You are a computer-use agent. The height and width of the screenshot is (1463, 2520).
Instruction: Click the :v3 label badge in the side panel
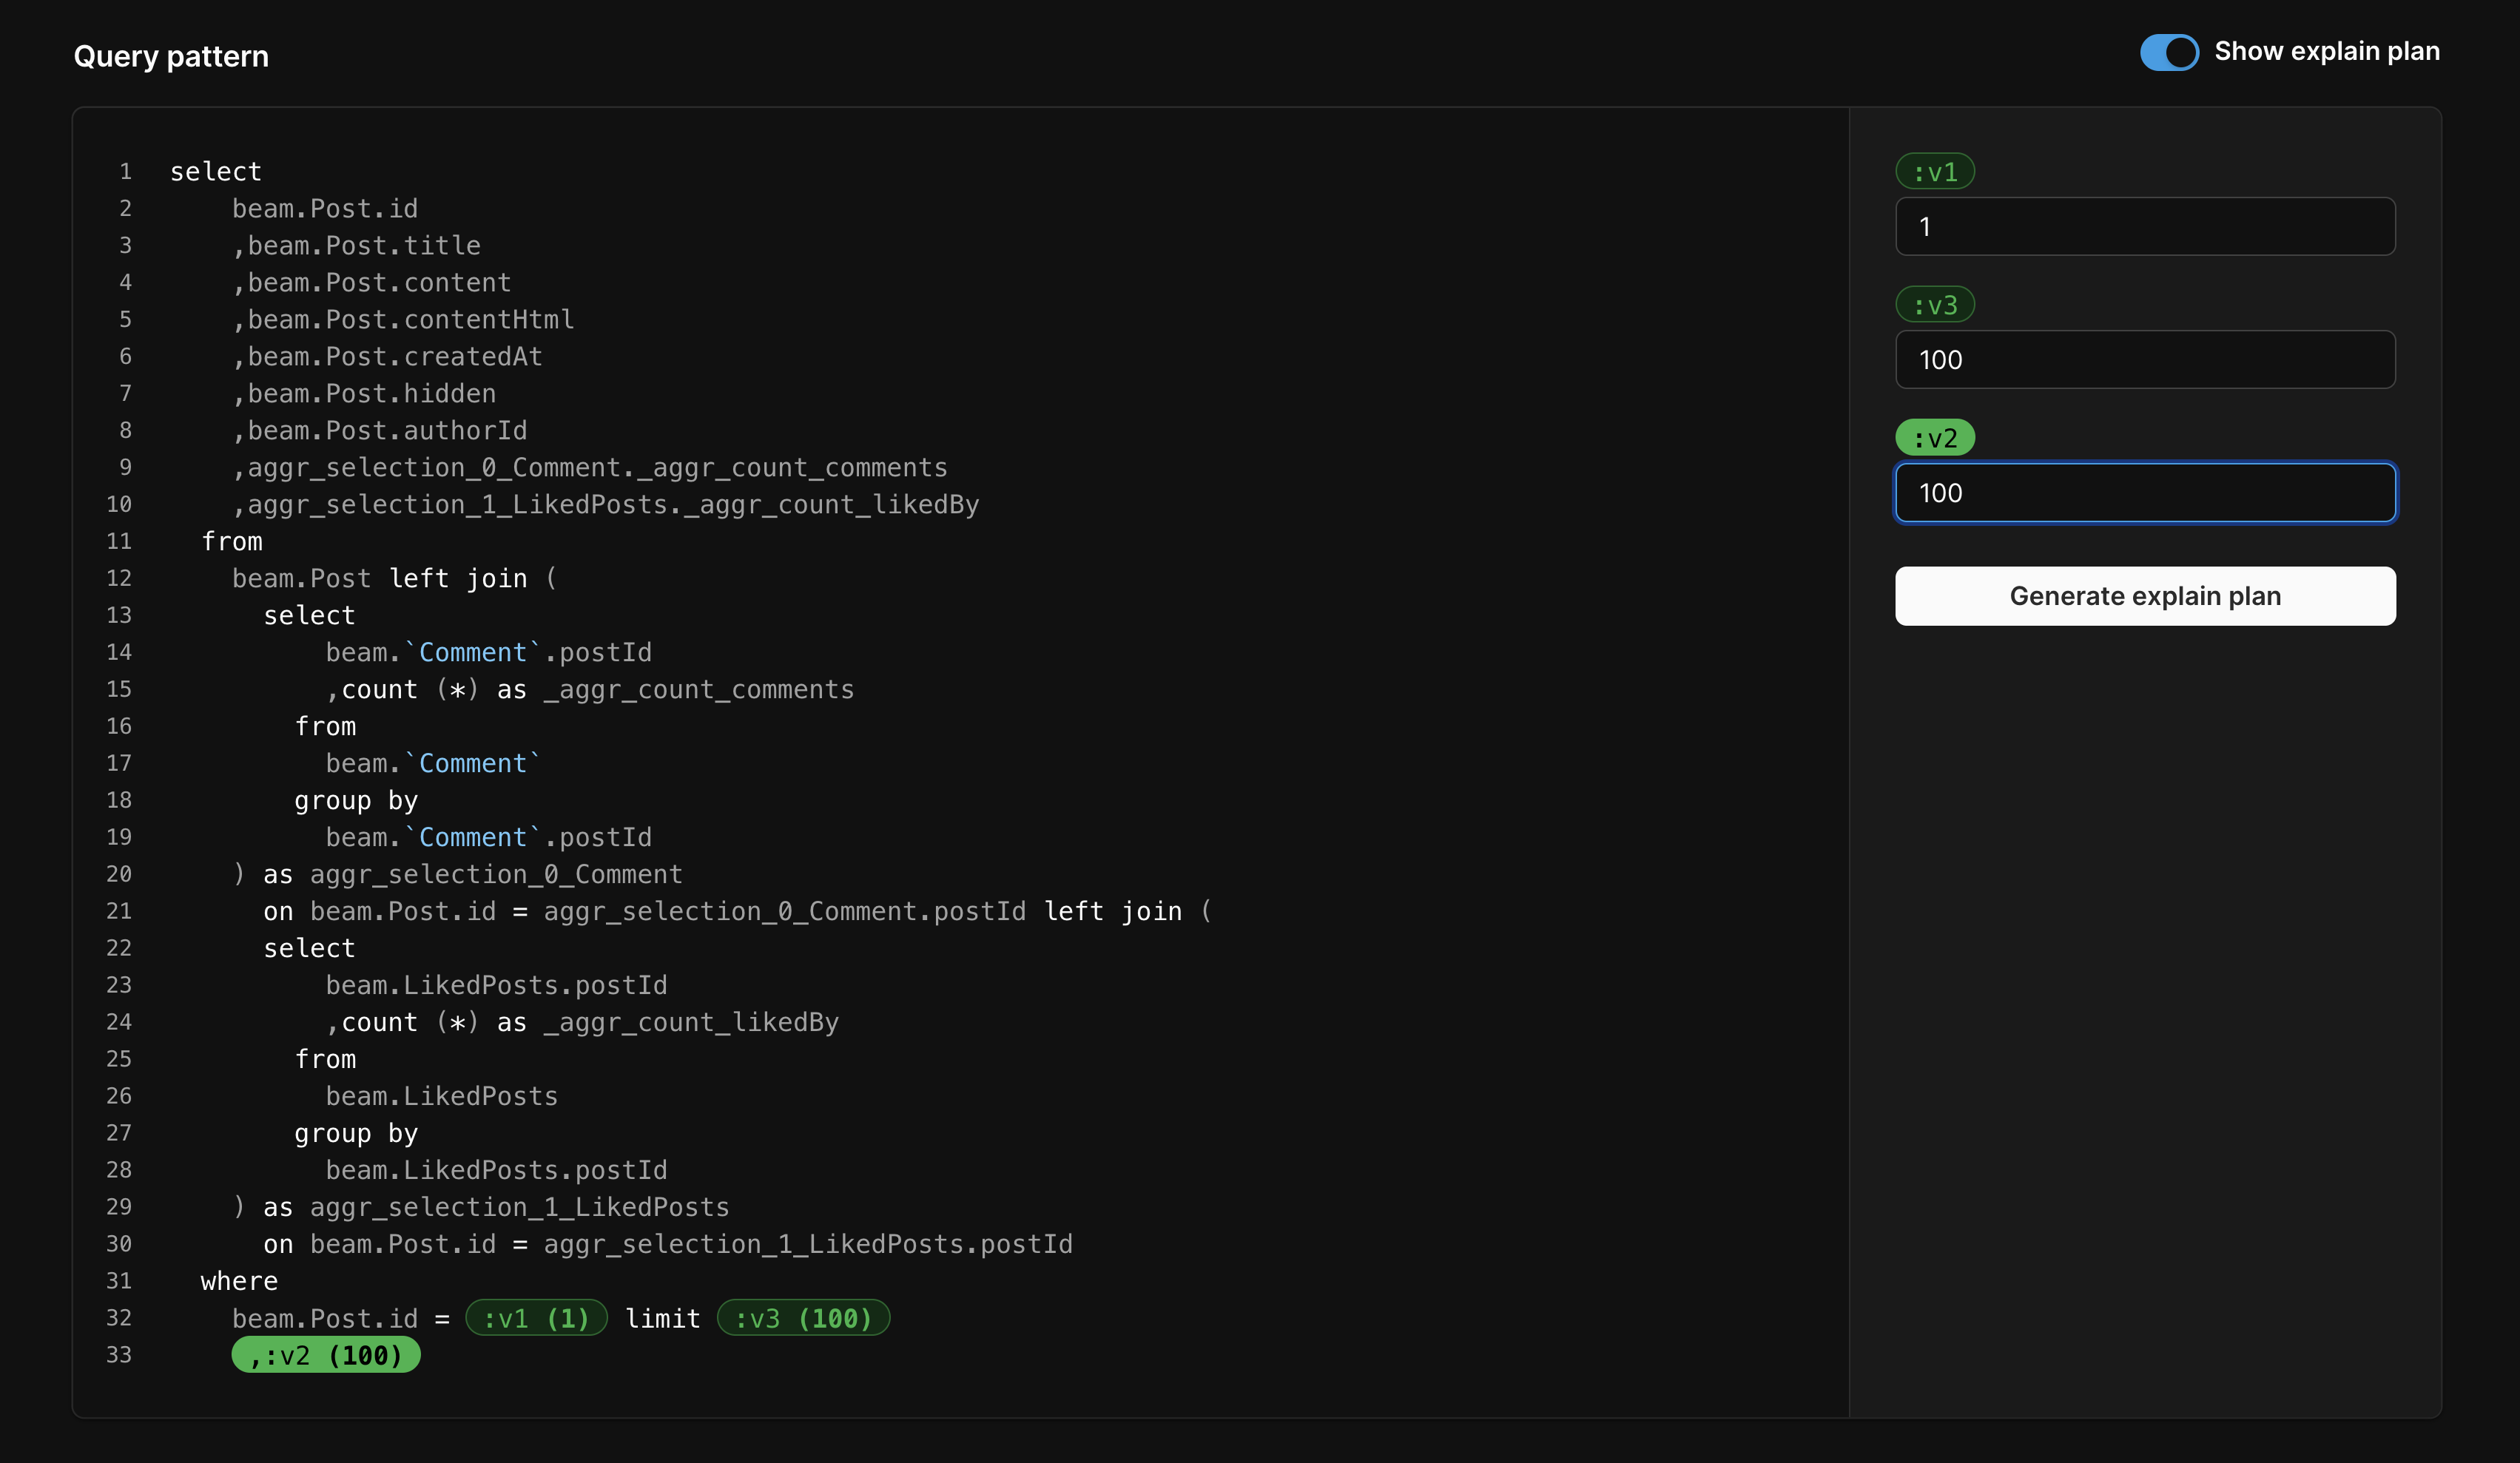pyautogui.click(x=1935, y=304)
